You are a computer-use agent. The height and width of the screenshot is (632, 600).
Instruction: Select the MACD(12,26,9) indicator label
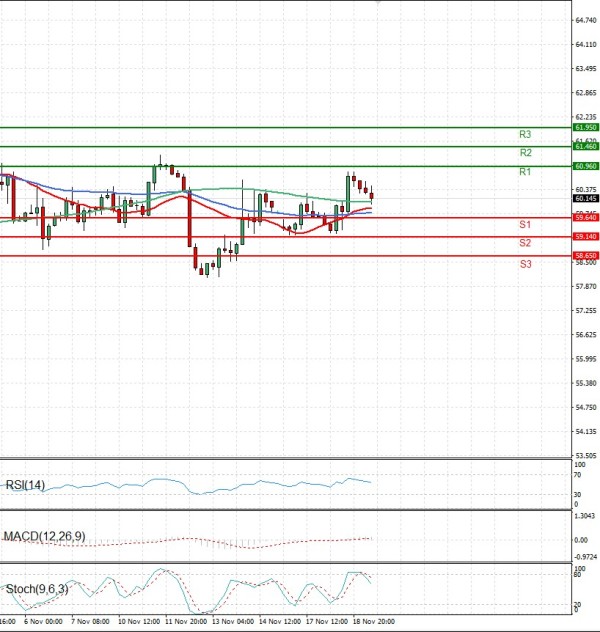[x=43, y=537]
